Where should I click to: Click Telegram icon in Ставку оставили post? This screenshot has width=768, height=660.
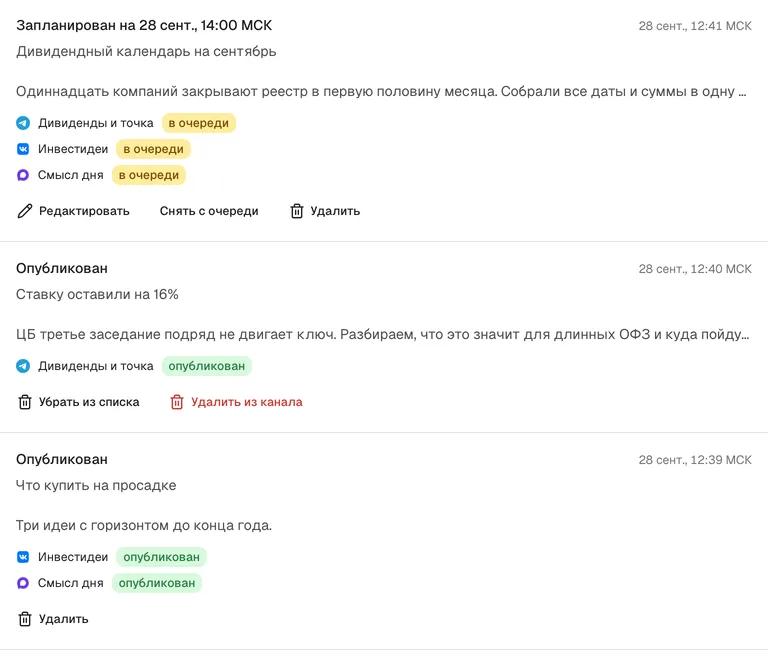tap(23, 366)
